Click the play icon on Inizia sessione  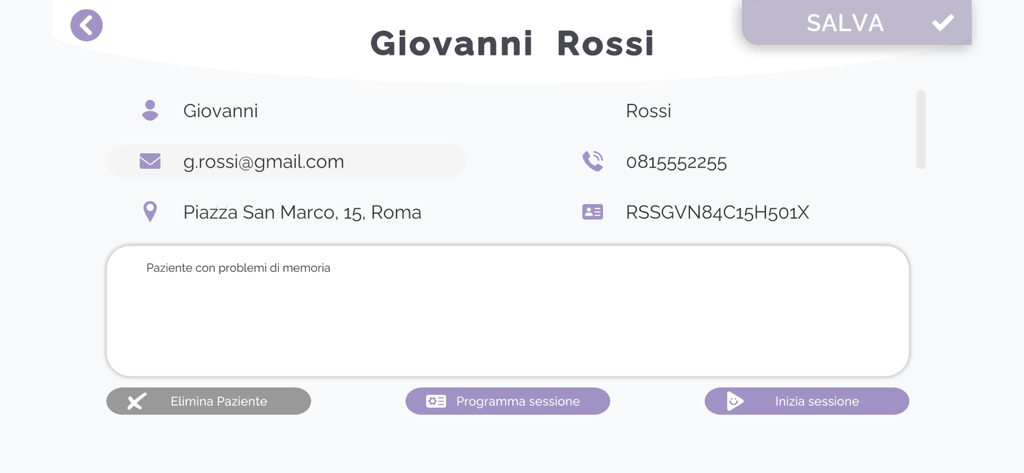[x=735, y=401]
